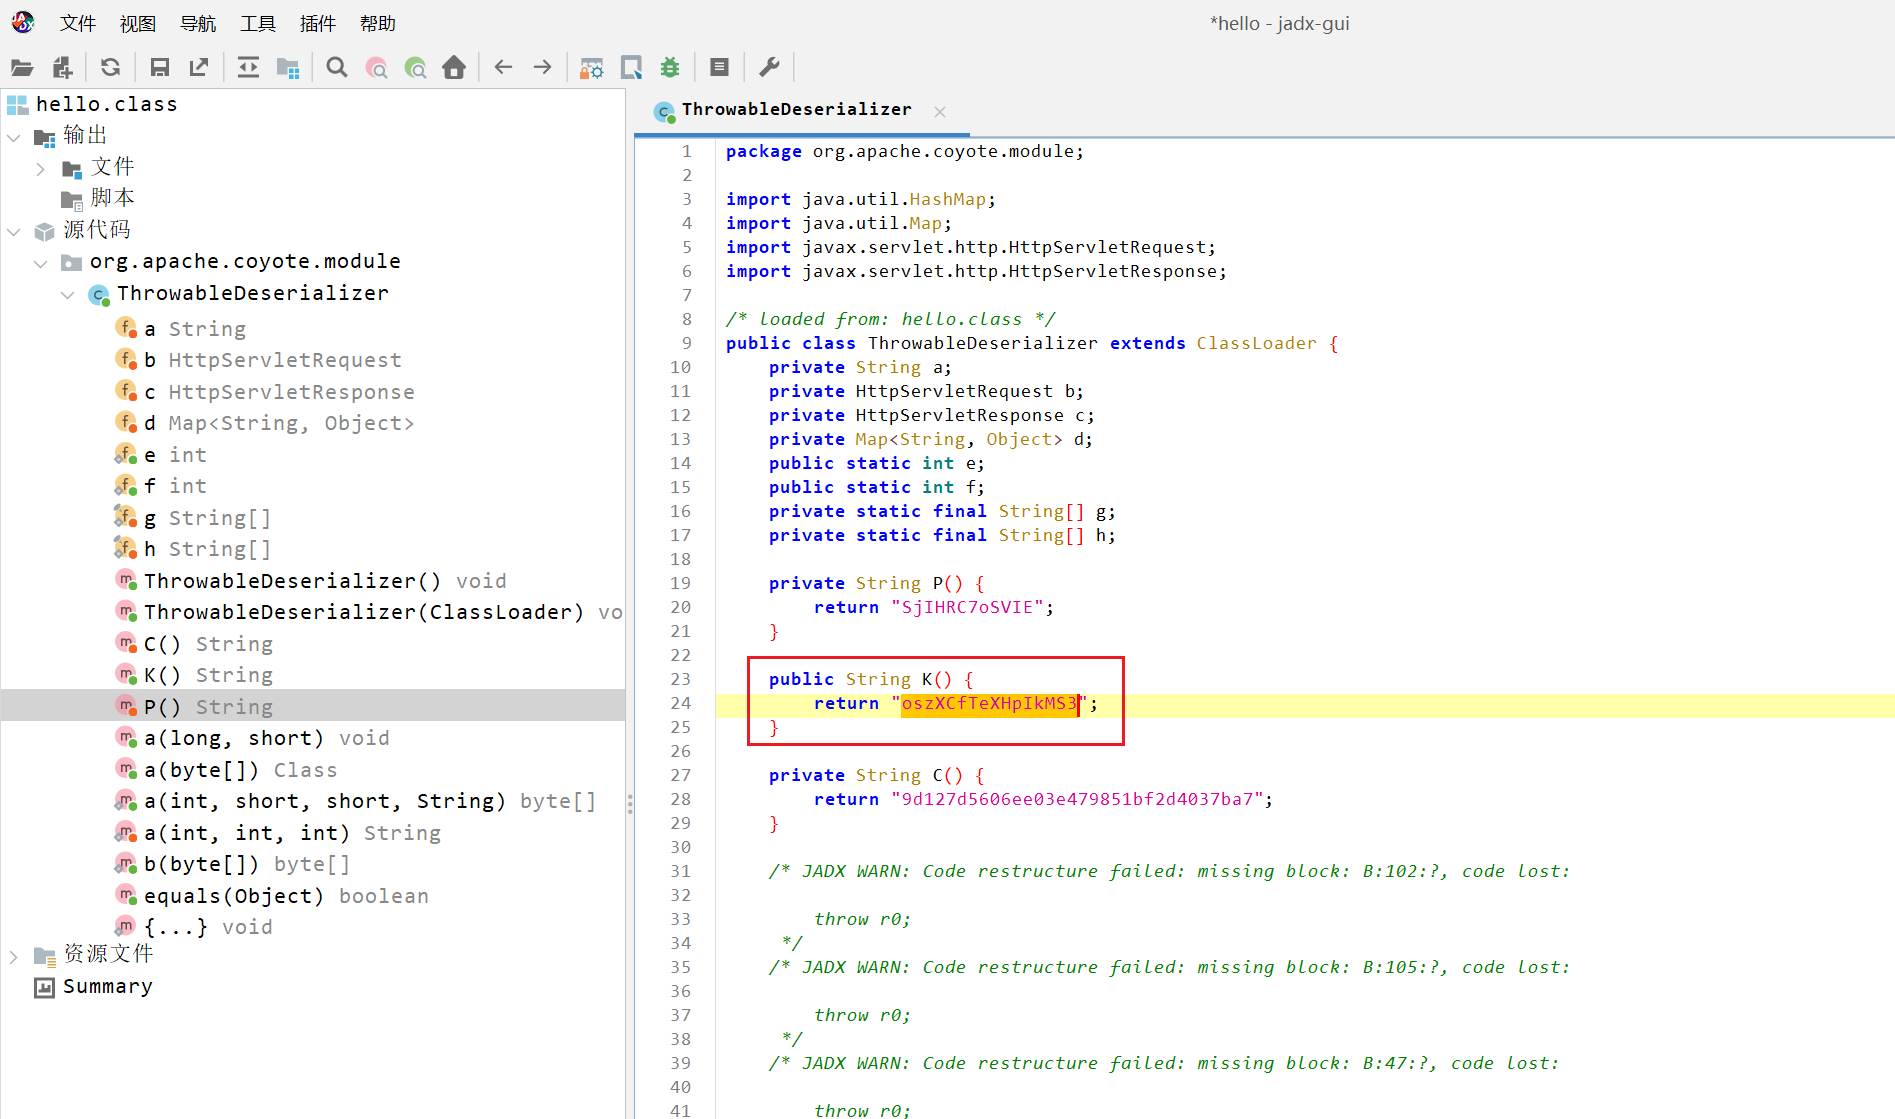Open the 帮助 menu
The image size is (1895, 1119).
[378, 23]
